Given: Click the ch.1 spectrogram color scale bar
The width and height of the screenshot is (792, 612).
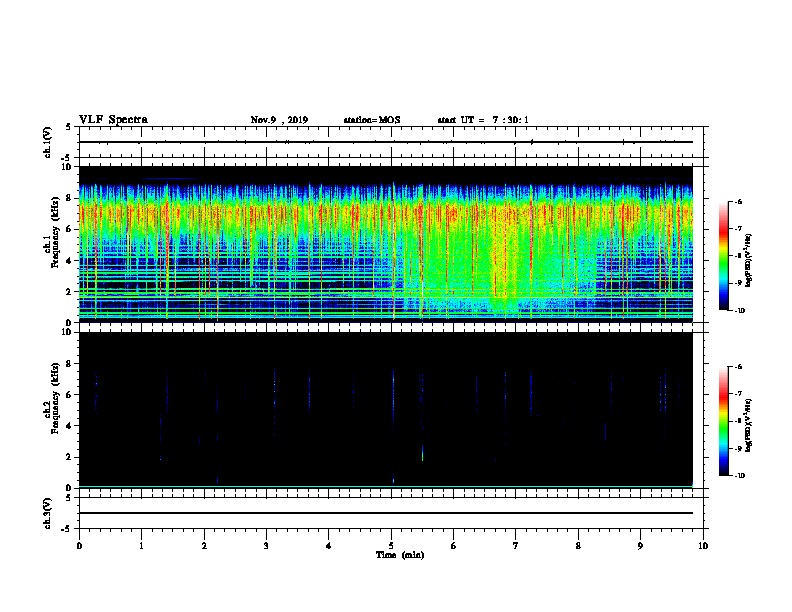Looking at the screenshot, I should (723, 256).
